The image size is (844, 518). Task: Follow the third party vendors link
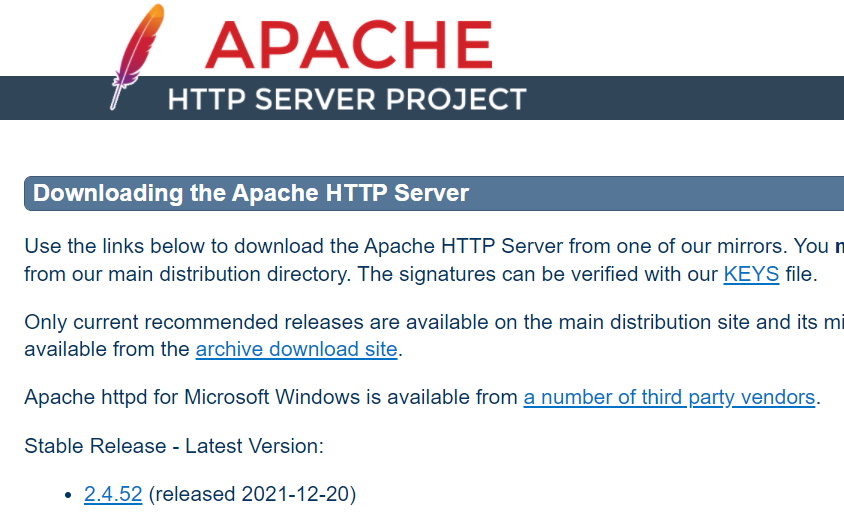[669, 397]
